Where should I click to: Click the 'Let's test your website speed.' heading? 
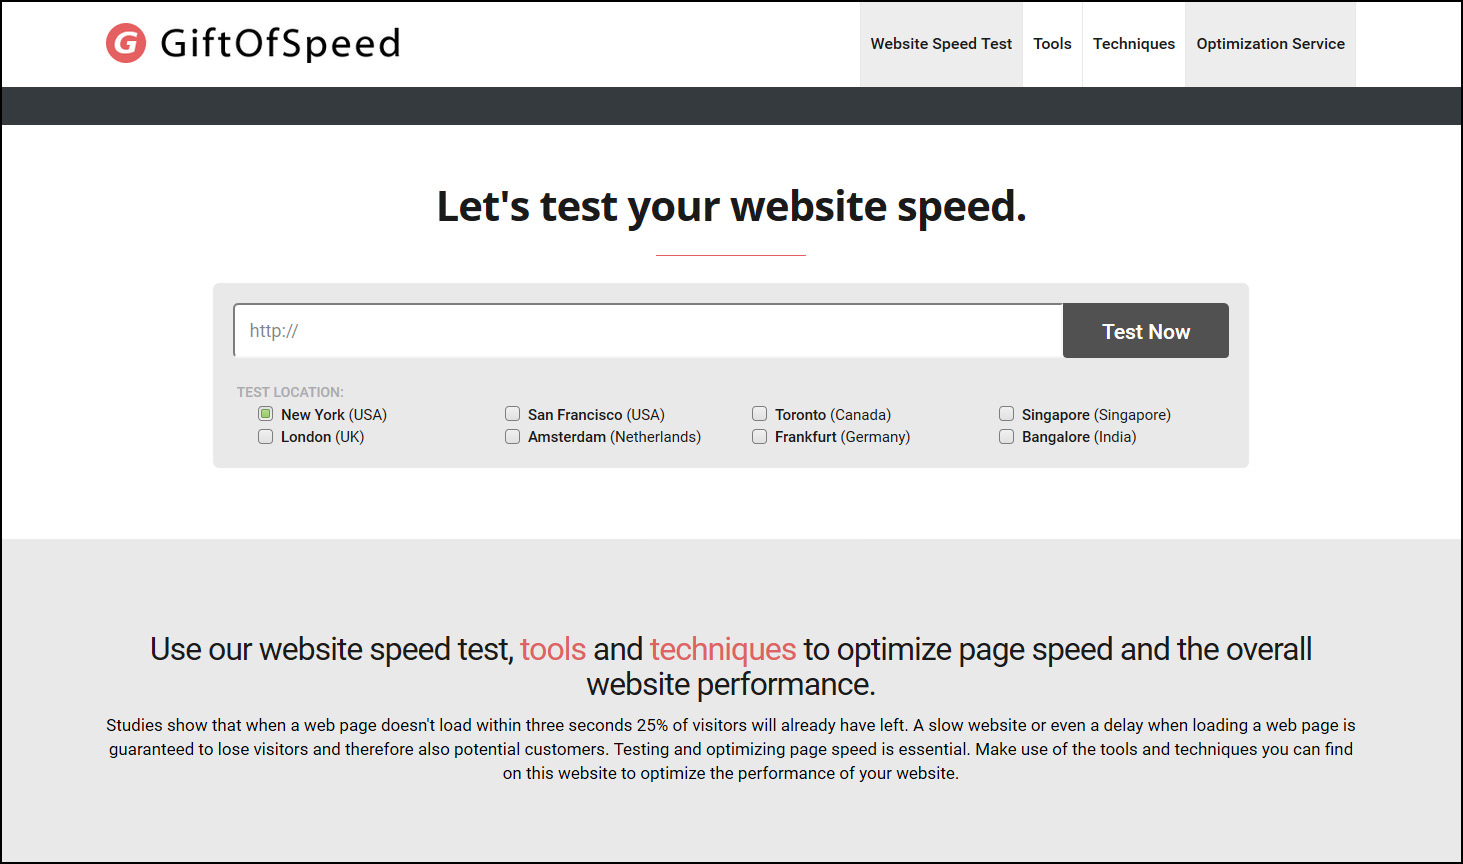point(731,207)
